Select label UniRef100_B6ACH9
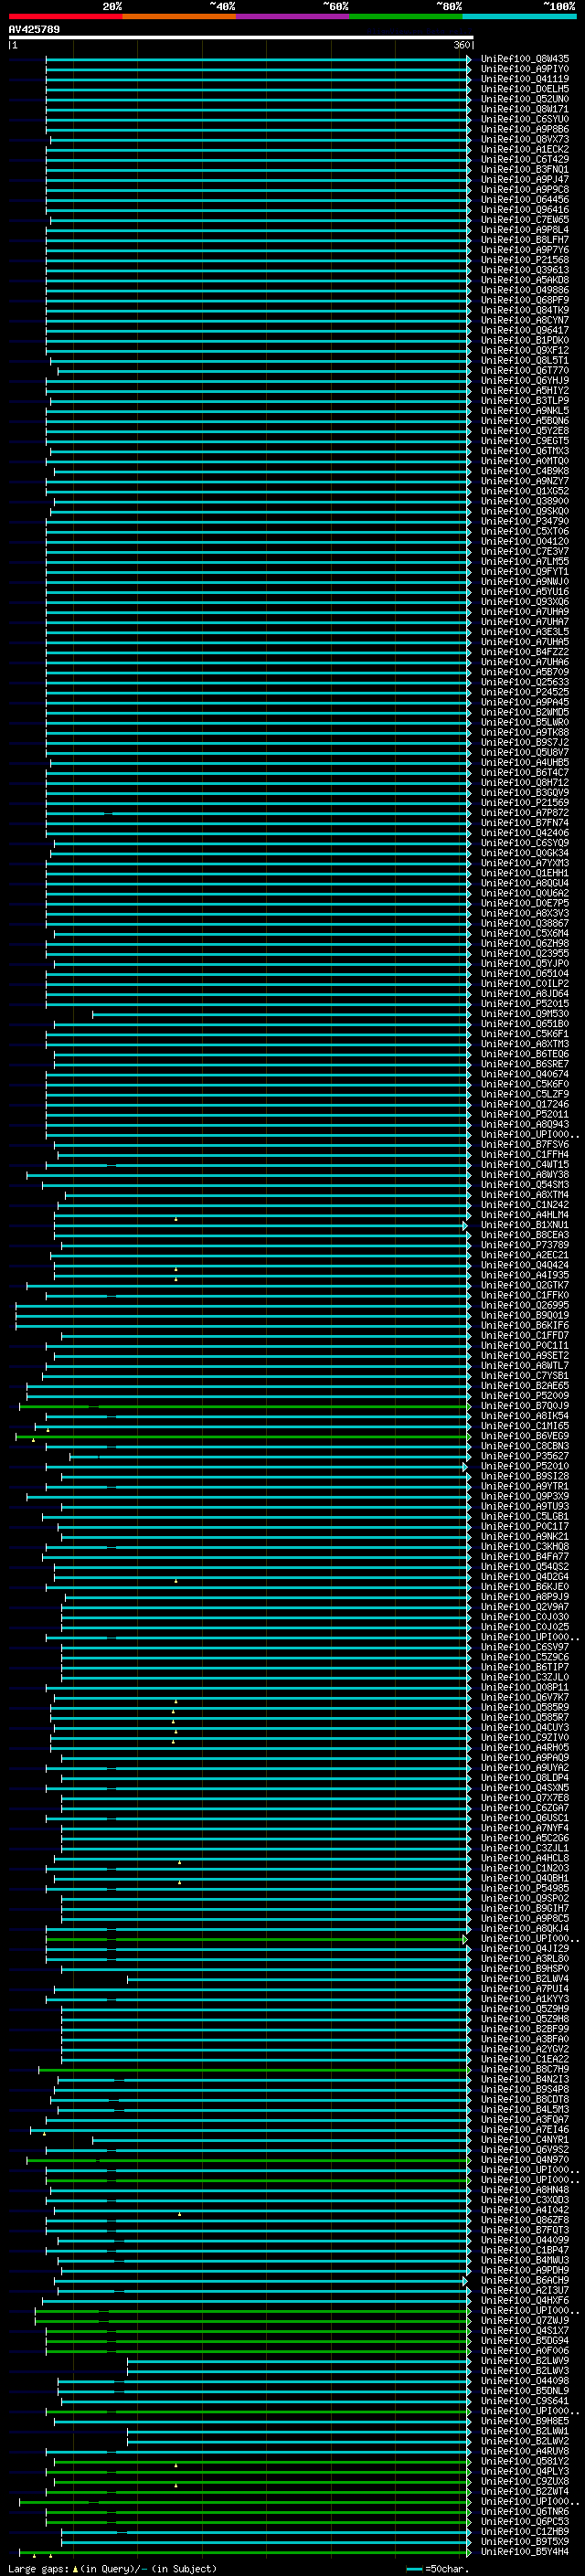The height and width of the screenshot is (2576, 585). pyautogui.click(x=524, y=2280)
